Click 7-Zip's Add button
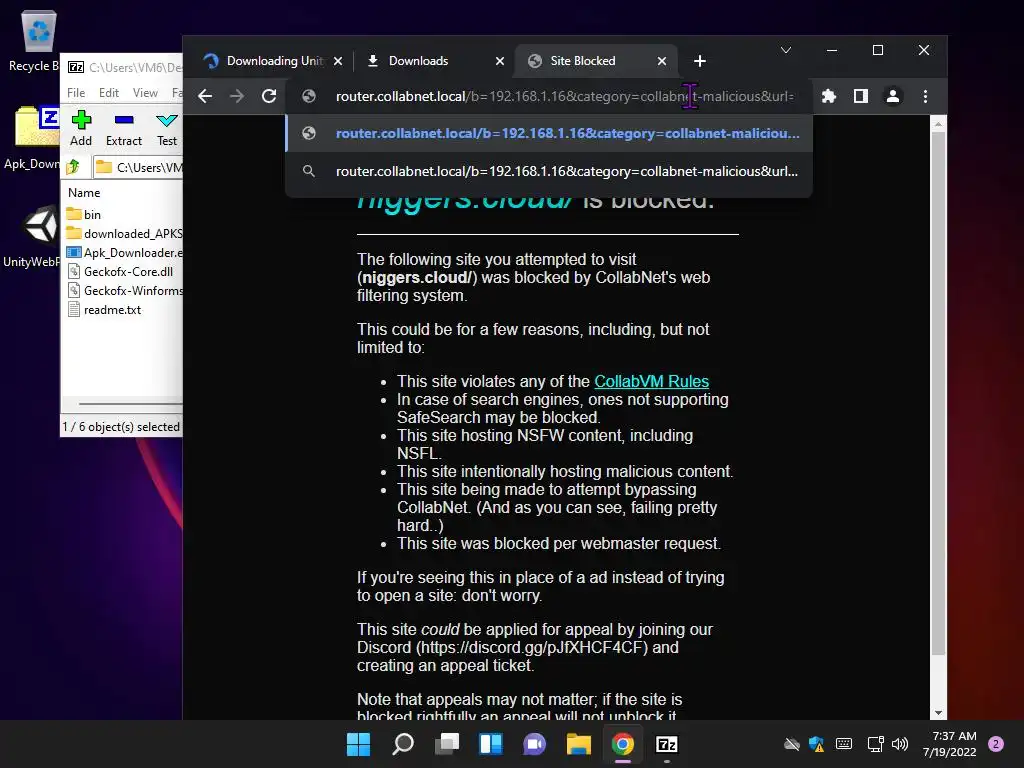Viewport: 1024px width, 768px height. point(81,129)
